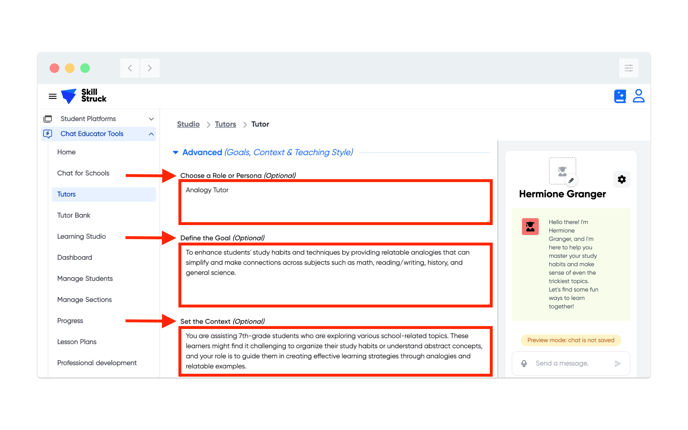This screenshot has width=688, height=430.
Task: Click the Preview mode notice badge
Action: pyautogui.click(x=570, y=340)
